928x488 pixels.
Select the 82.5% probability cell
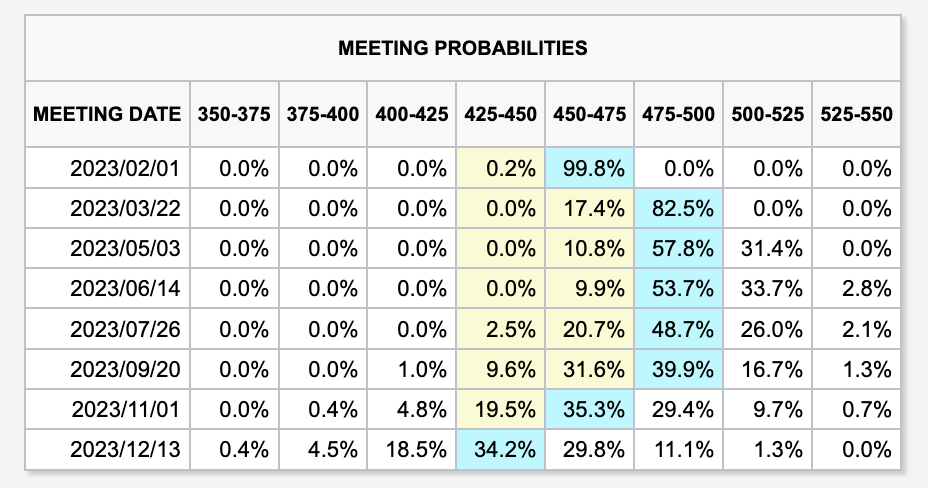(678, 209)
